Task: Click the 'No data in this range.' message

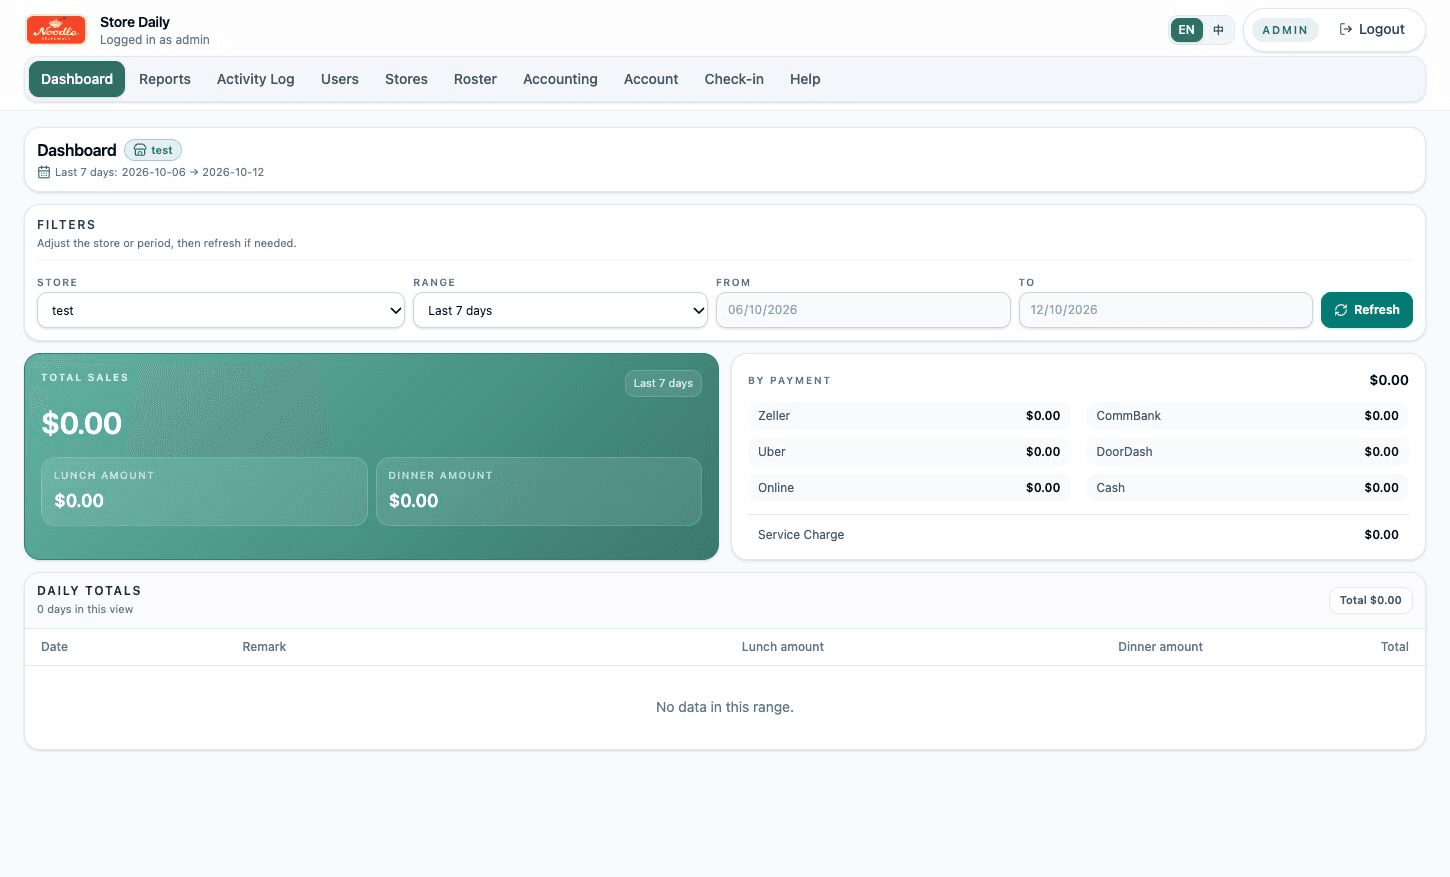Action: [x=725, y=707]
